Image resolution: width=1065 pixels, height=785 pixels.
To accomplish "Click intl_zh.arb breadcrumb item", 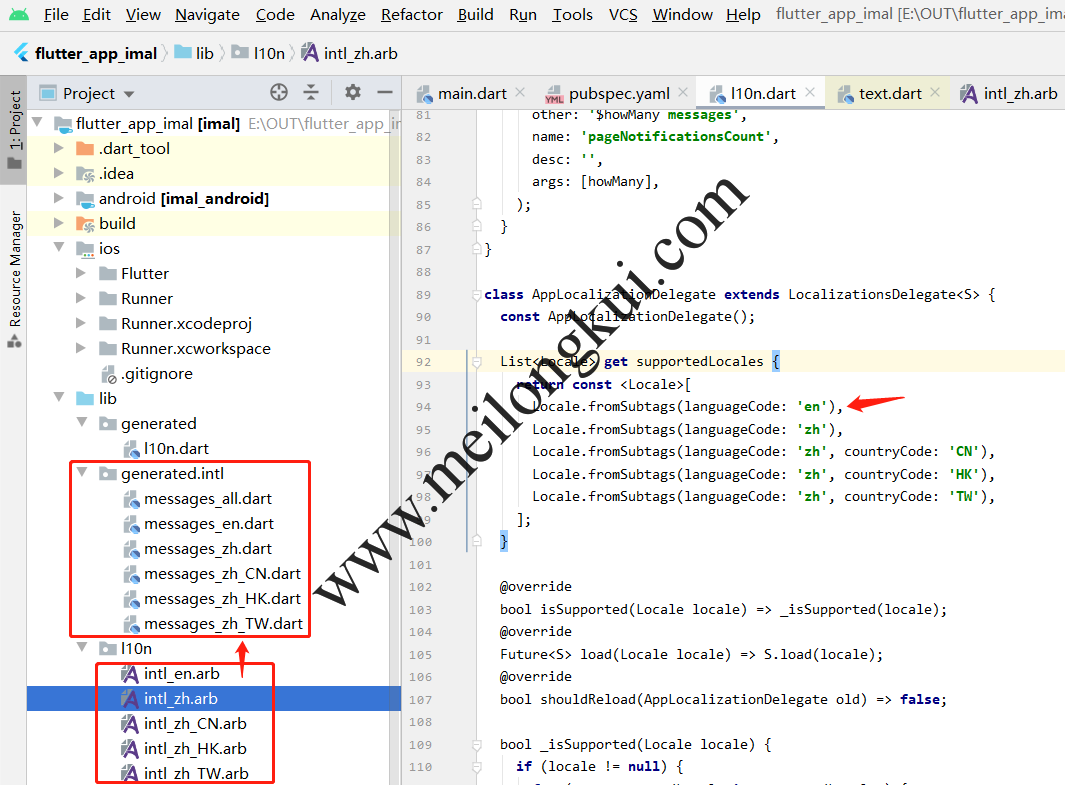I will tap(350, 53).
